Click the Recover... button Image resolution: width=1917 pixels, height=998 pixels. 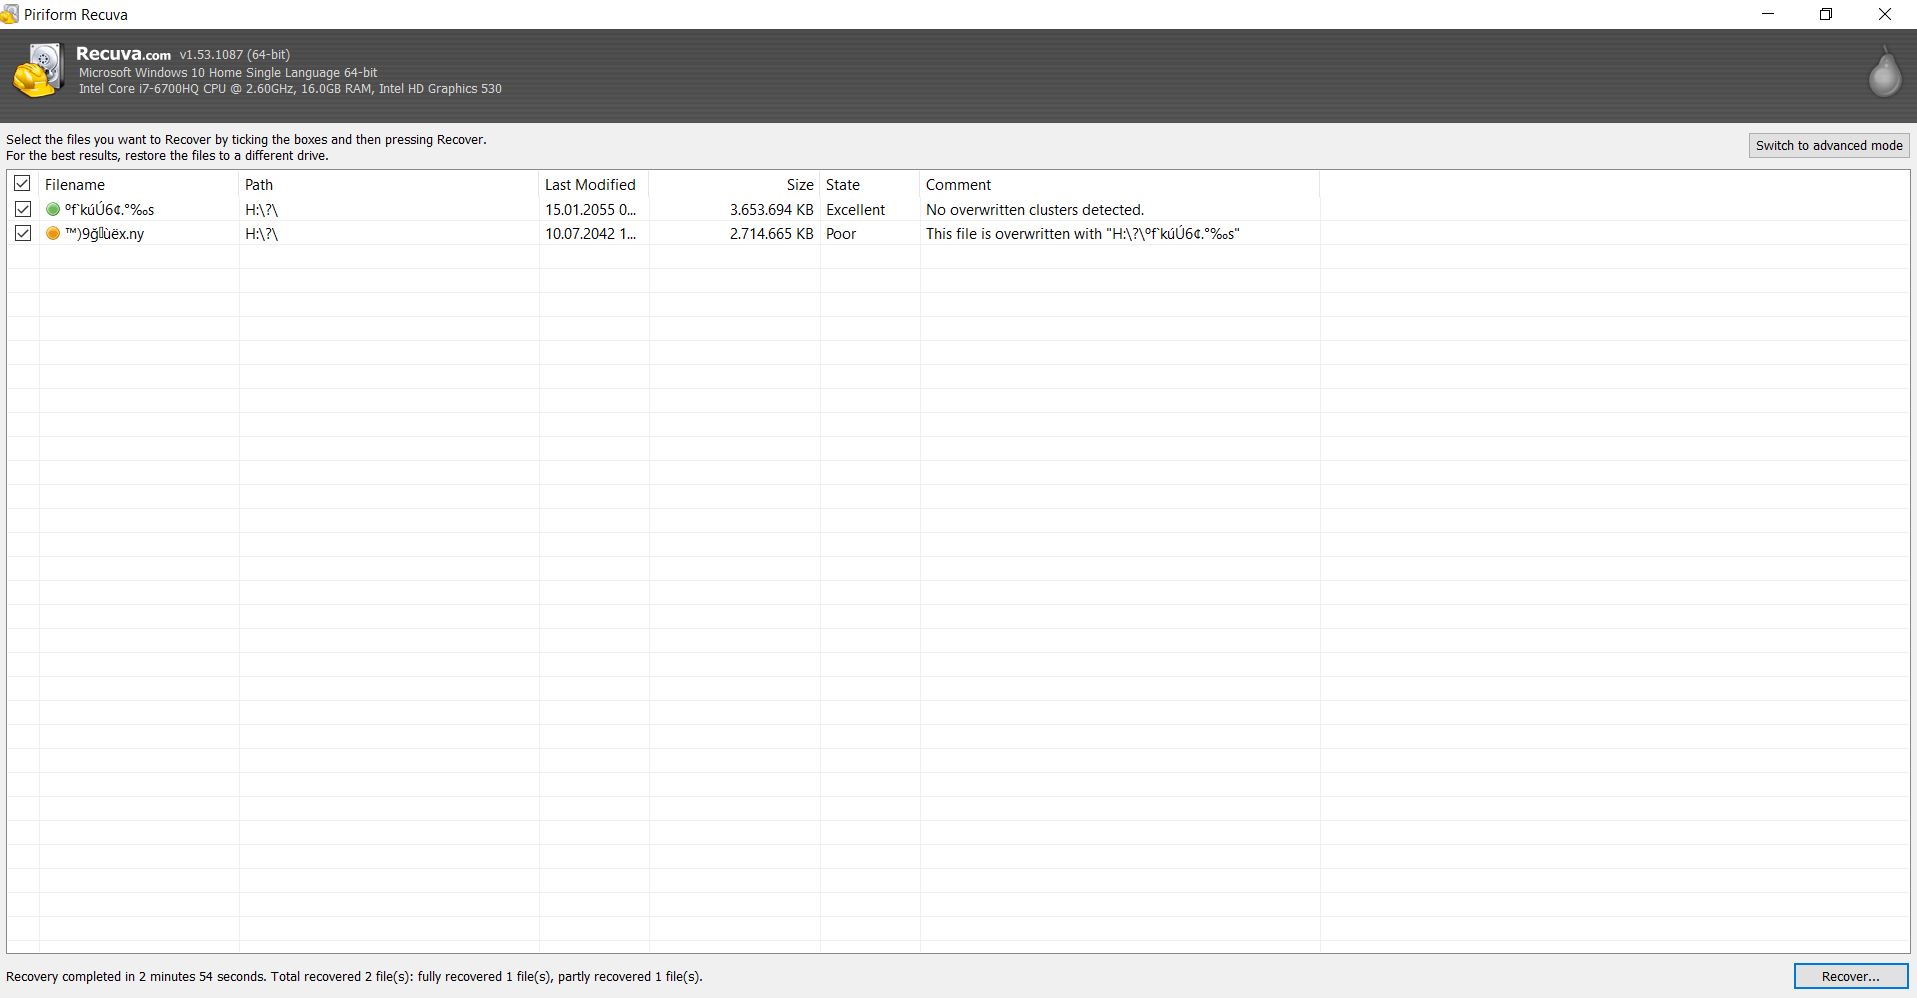click(x=1850, y=977)
